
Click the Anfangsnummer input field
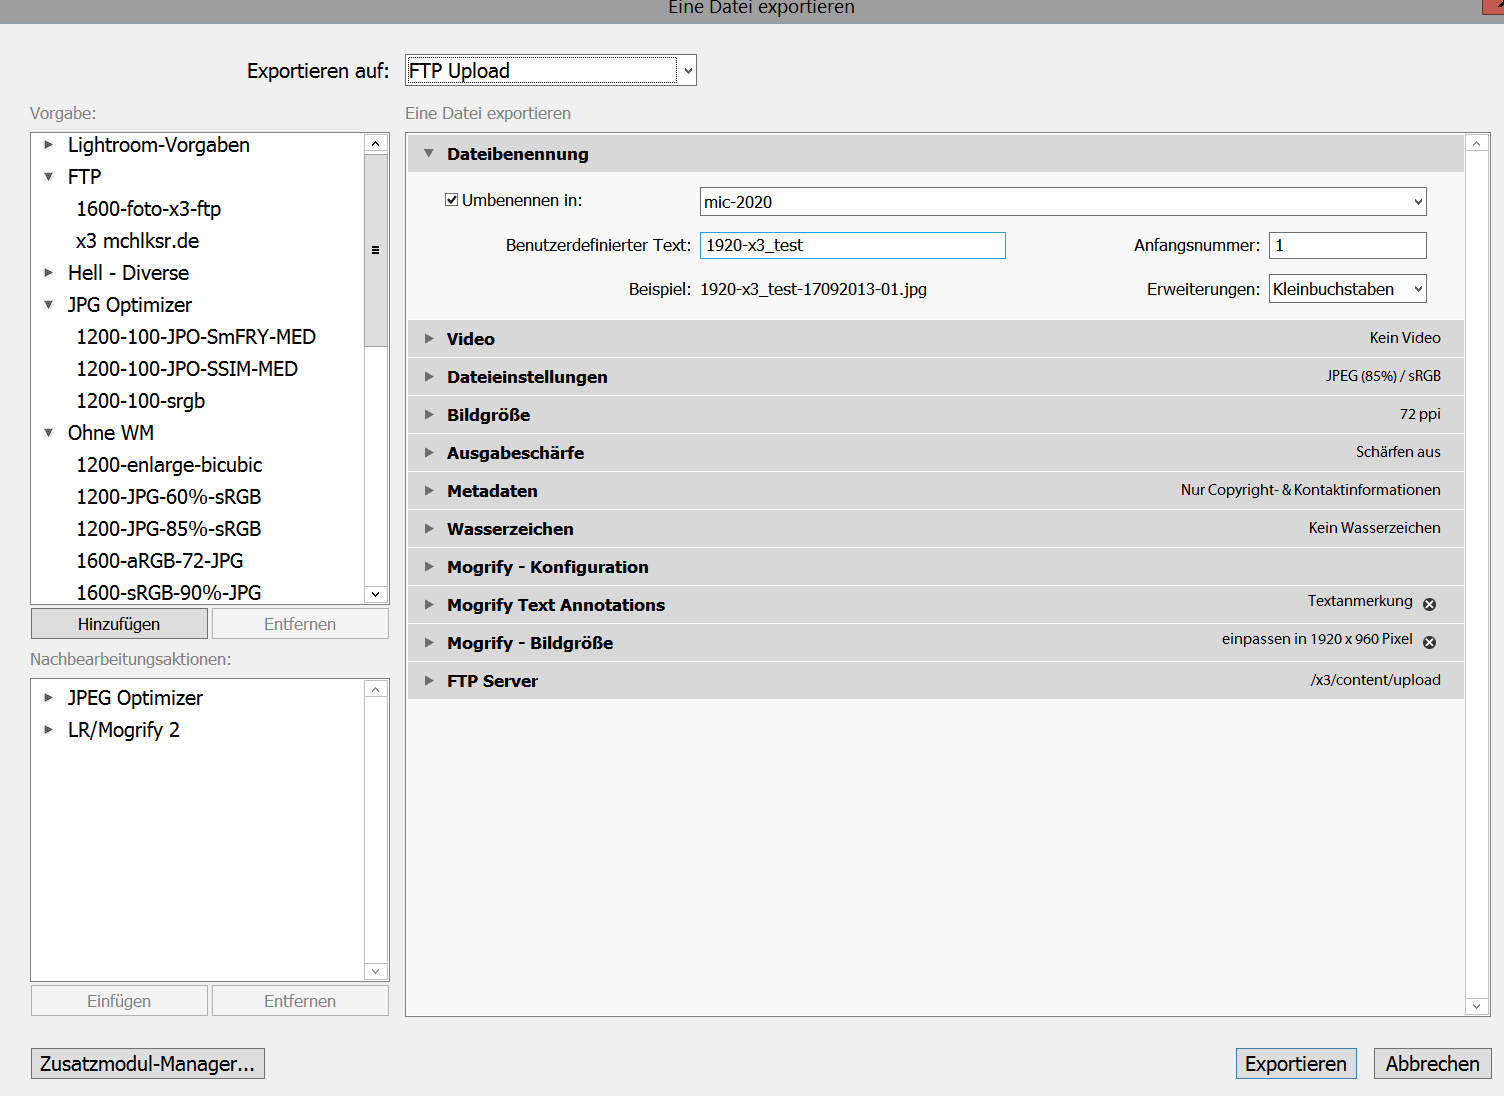(x=1348, y=245)
